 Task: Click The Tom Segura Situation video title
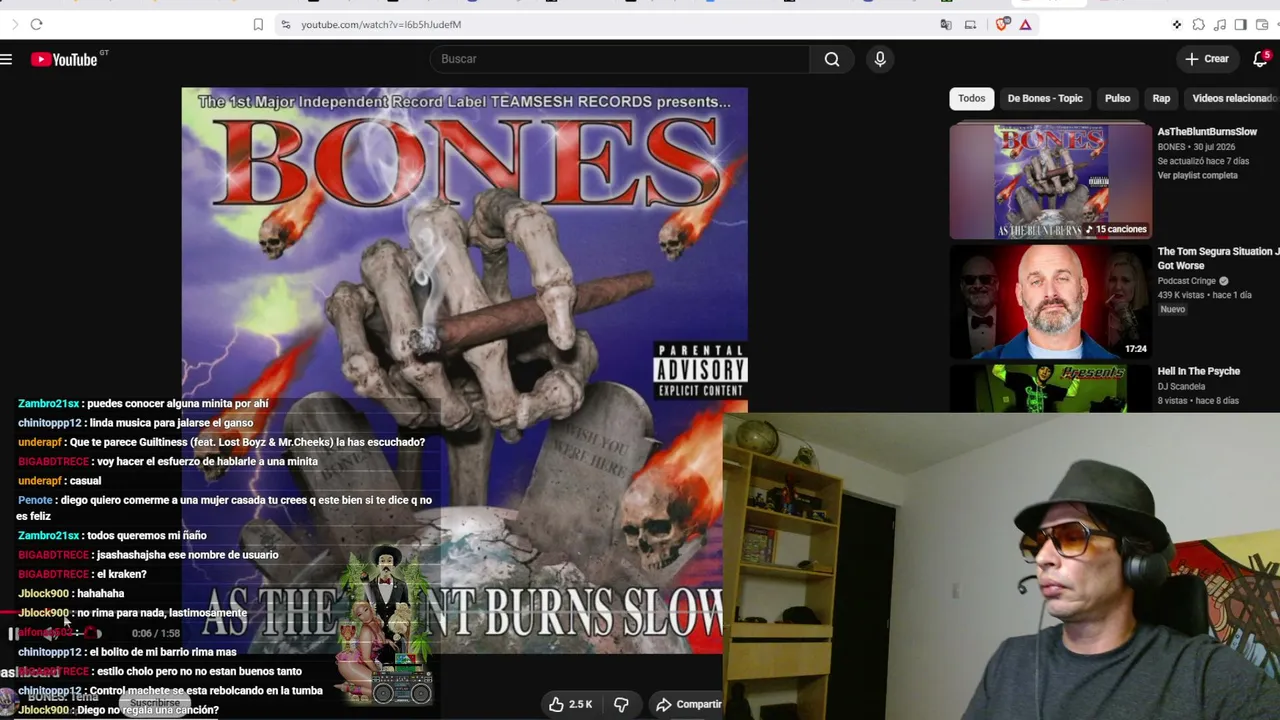coord(1218,259)
